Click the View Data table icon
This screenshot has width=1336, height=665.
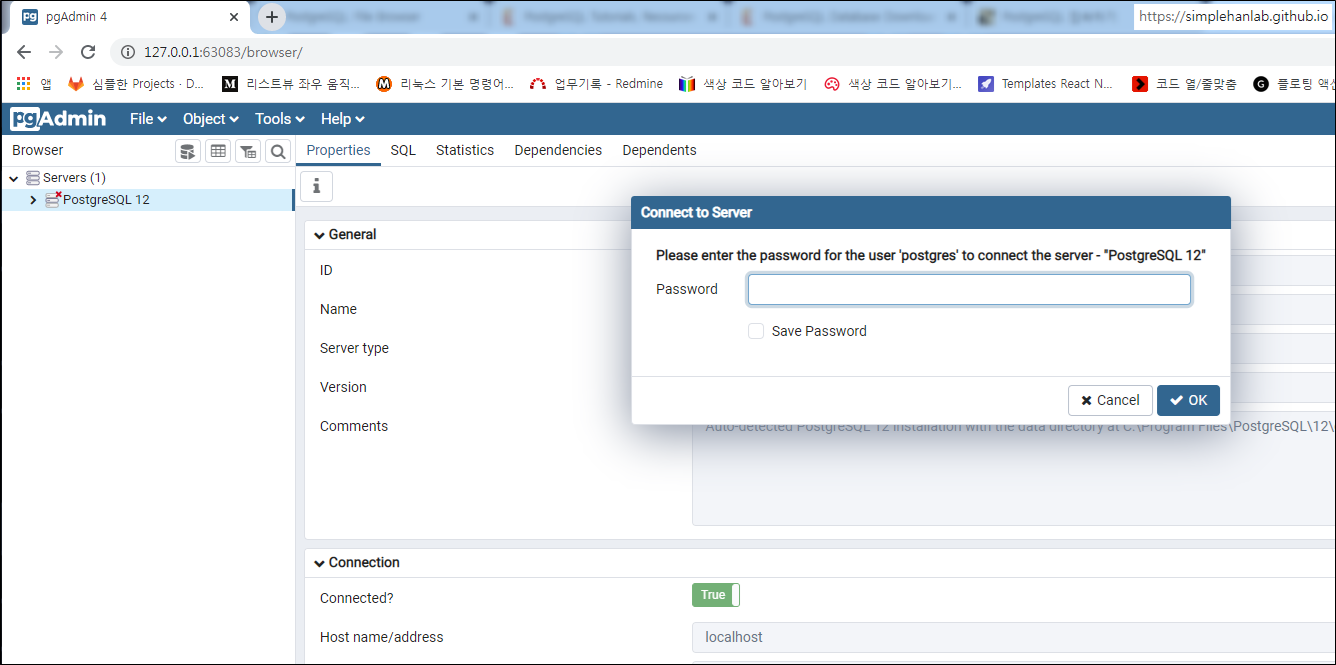pos(218,151)
